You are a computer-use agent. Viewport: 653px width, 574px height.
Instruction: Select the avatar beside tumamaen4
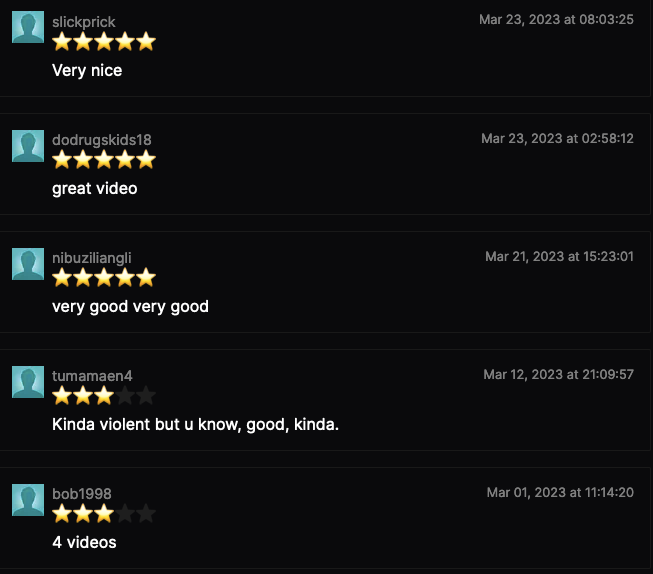(28, 382)
